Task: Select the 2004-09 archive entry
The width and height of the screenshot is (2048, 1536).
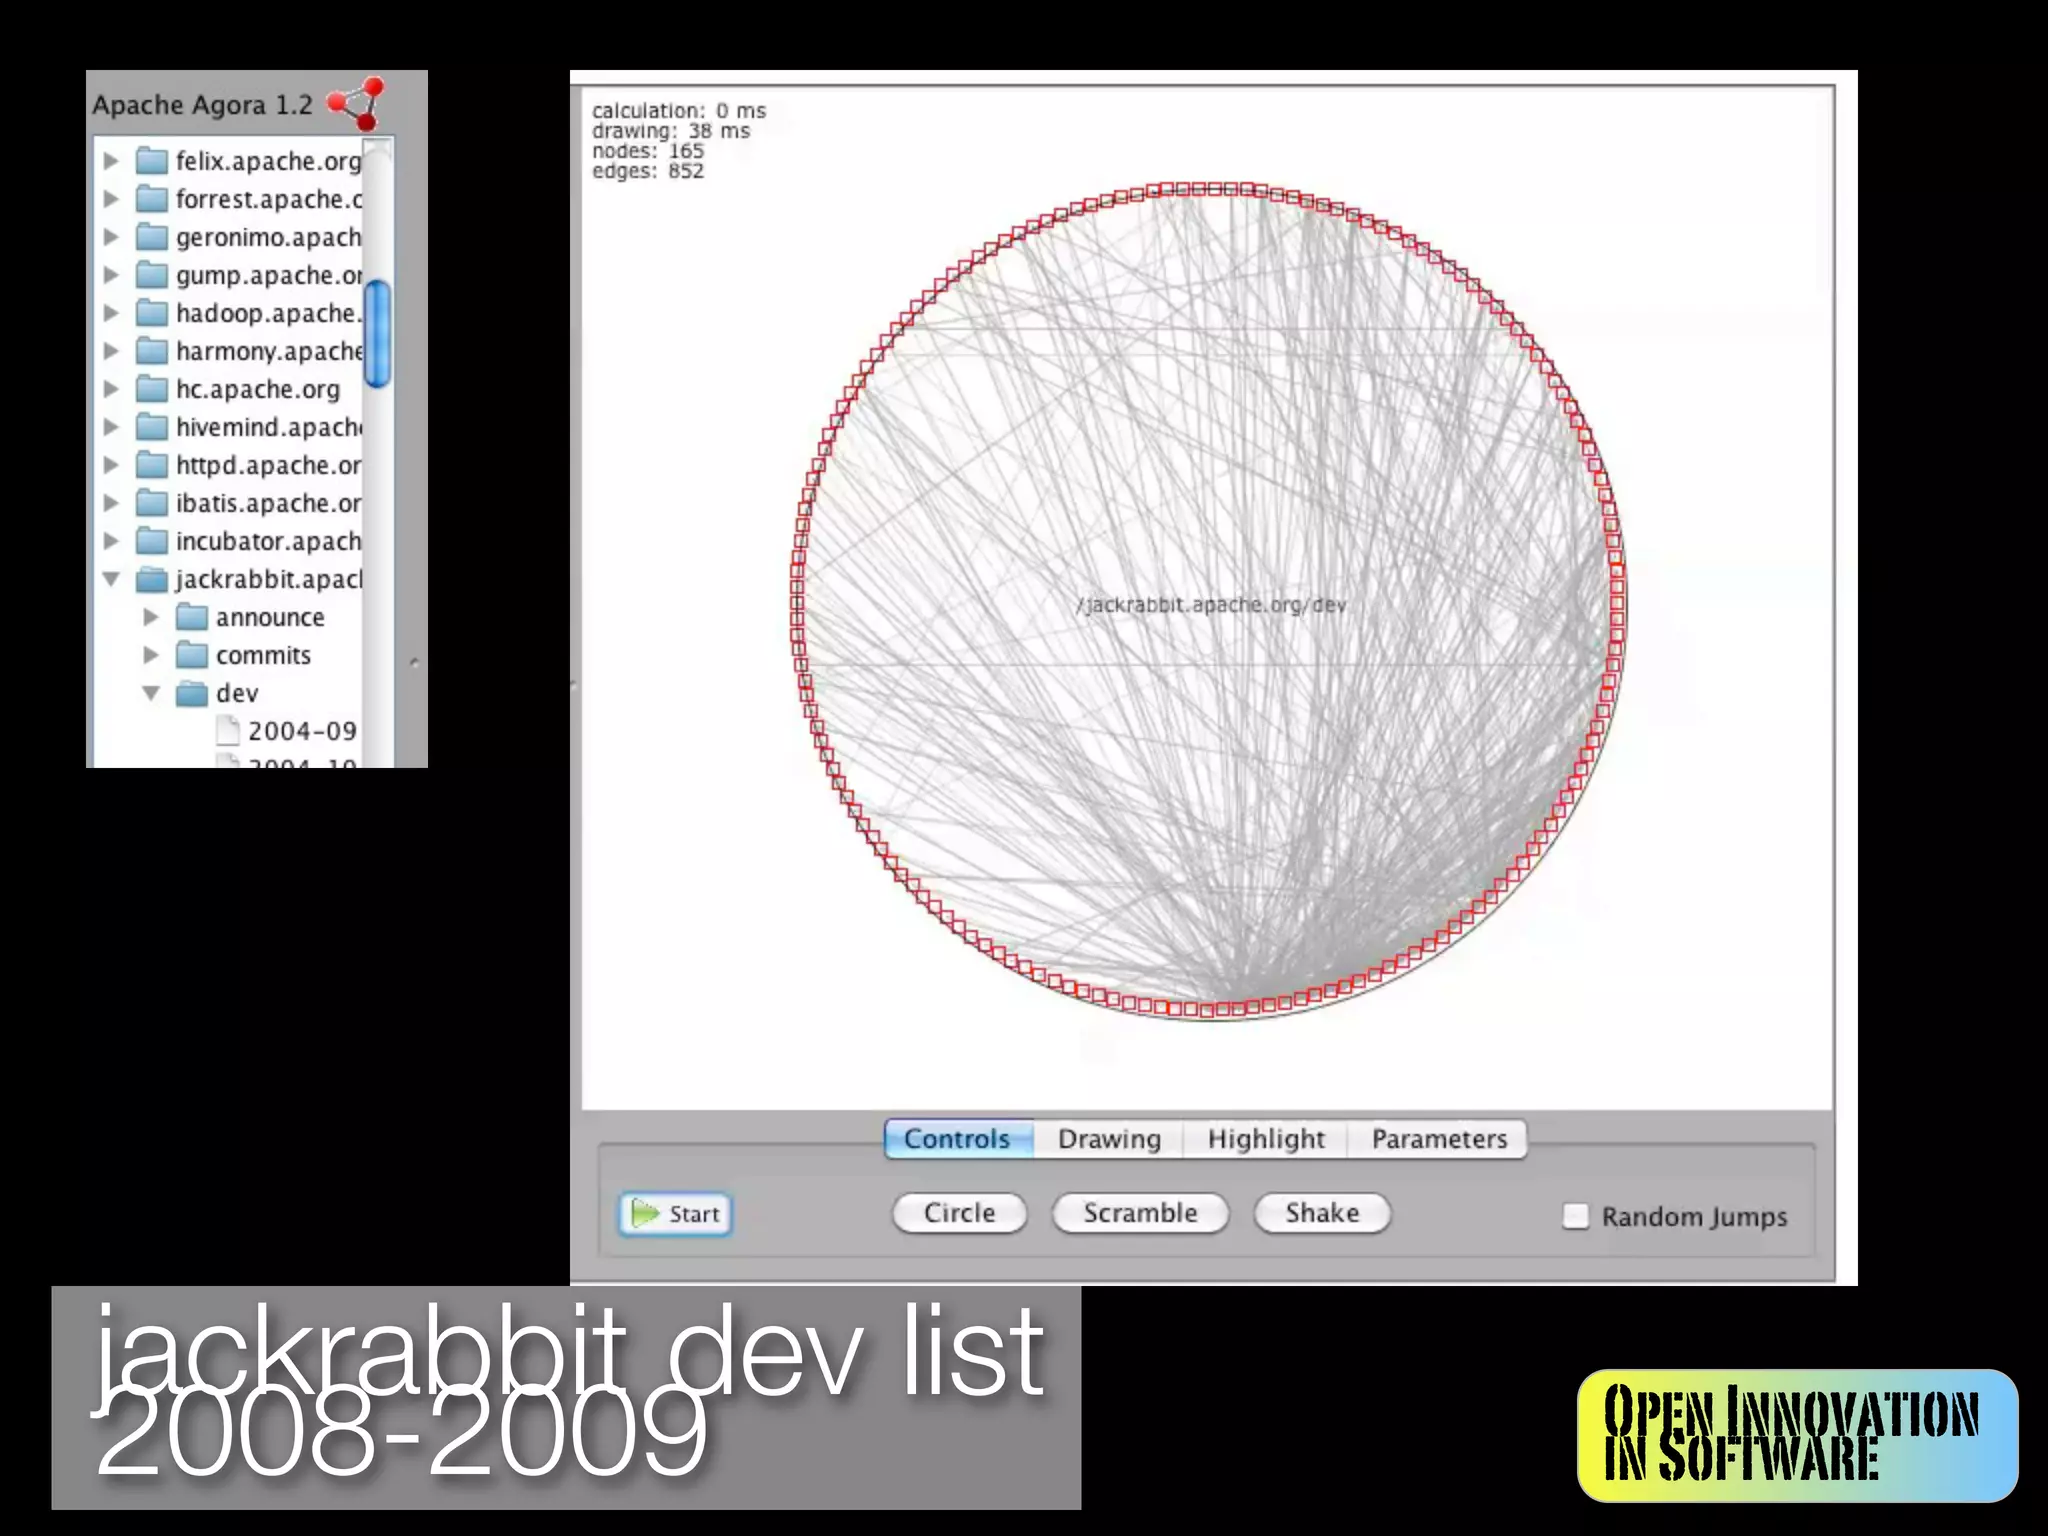Action: [302, 731]
